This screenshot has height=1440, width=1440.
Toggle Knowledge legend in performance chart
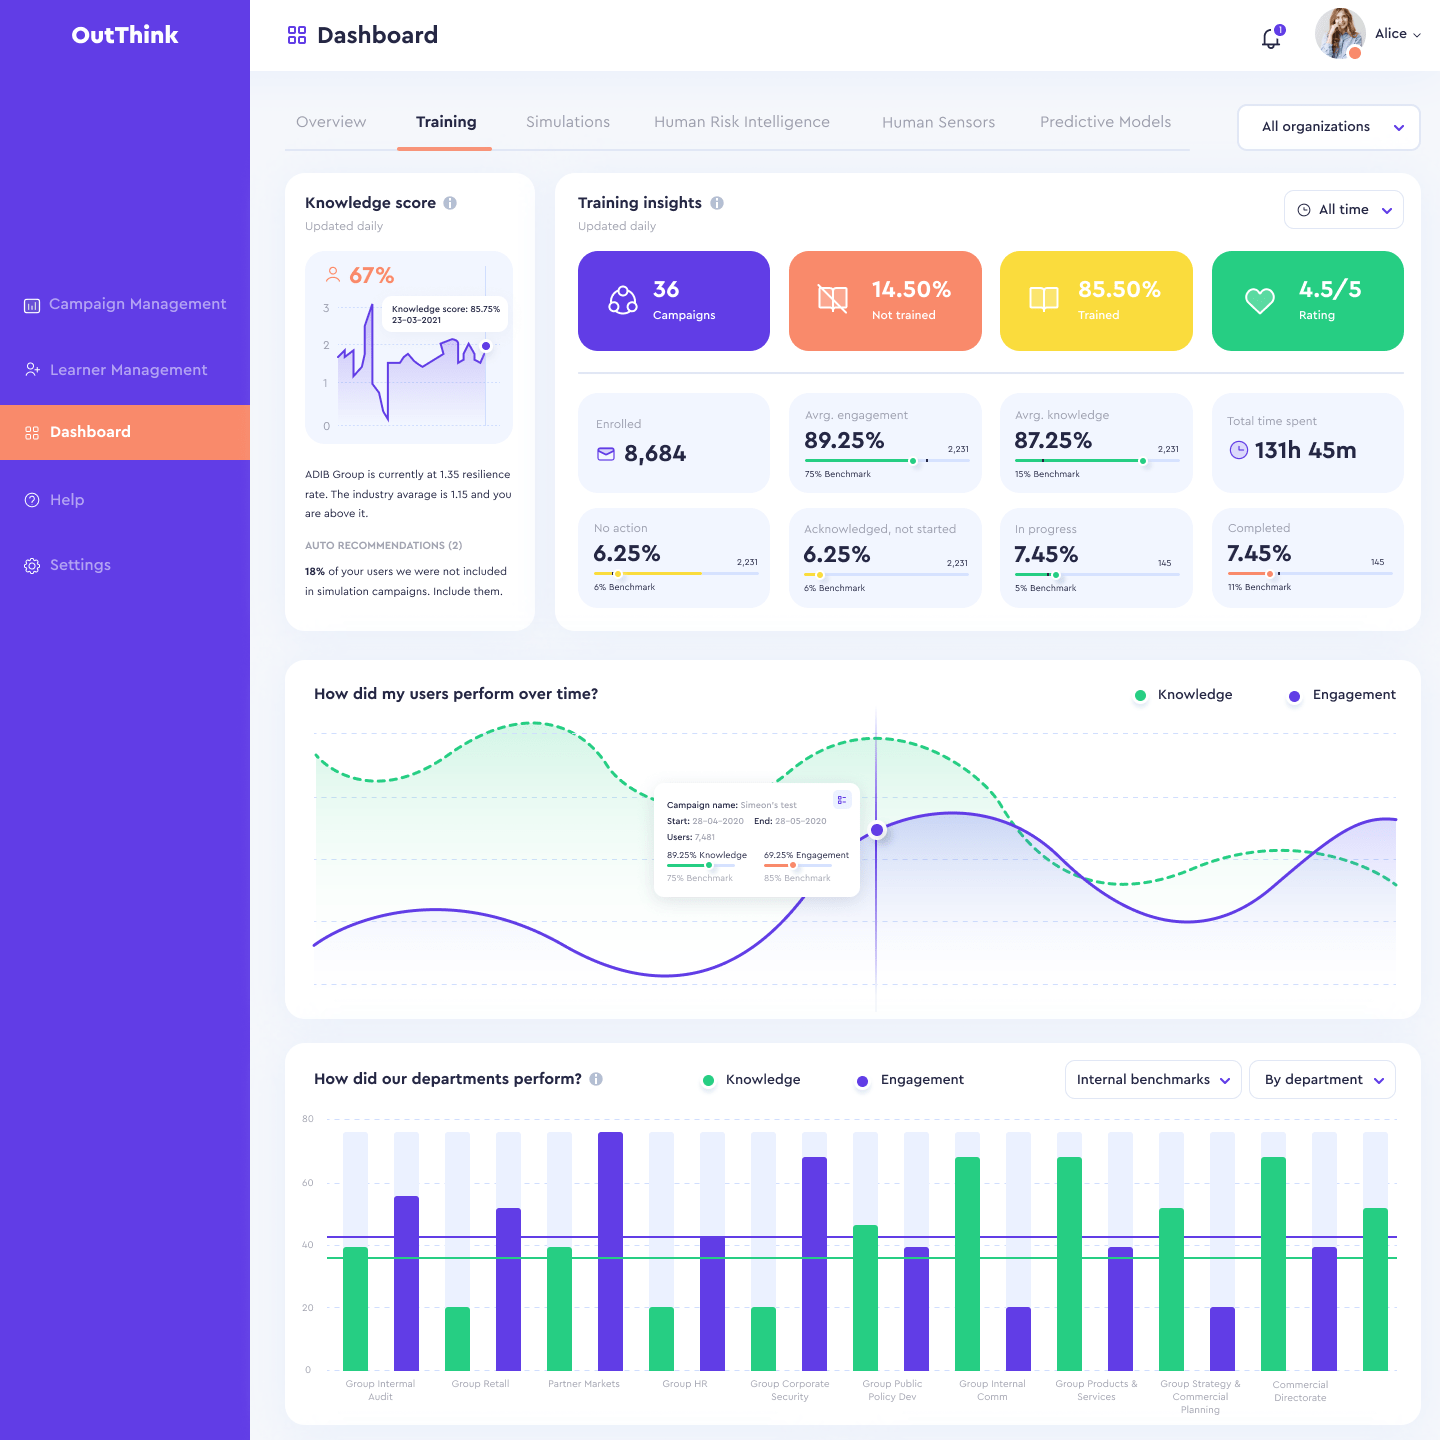click(x=1184, y=695)
